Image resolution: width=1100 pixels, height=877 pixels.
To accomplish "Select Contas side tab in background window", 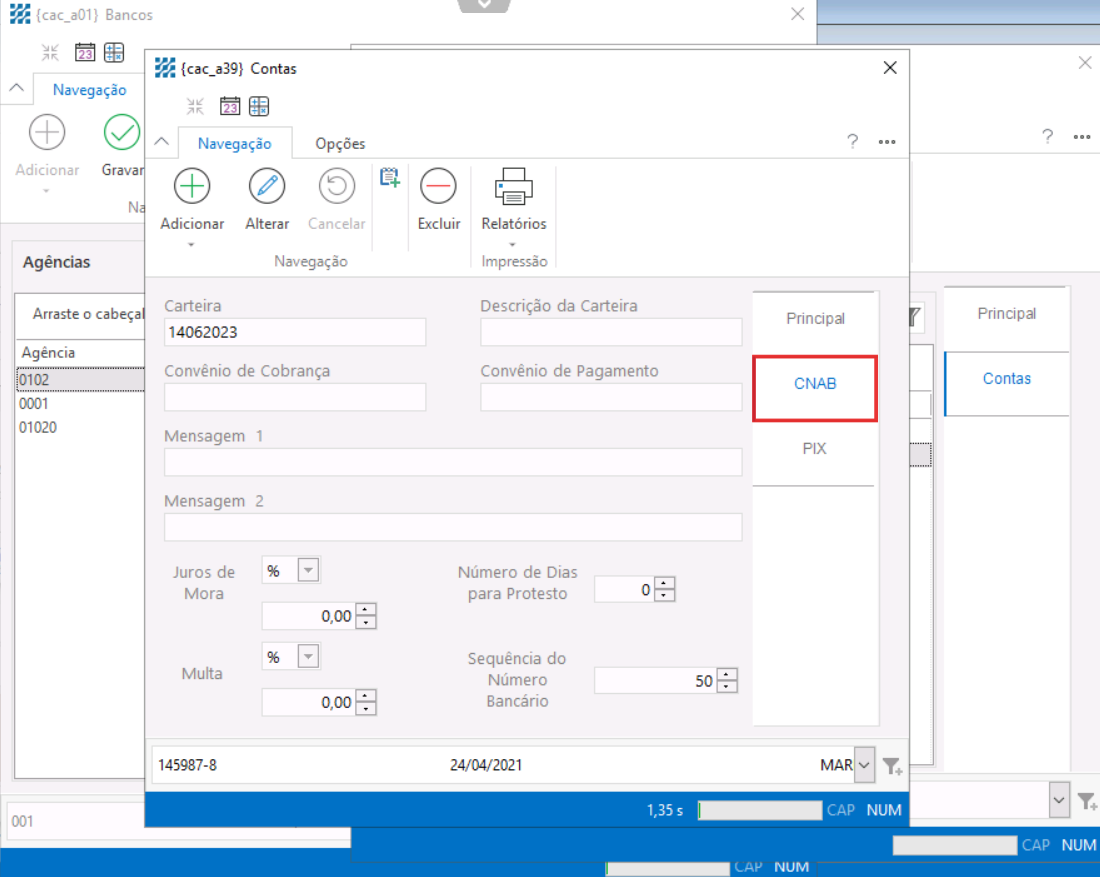I will pos(1007,379).
